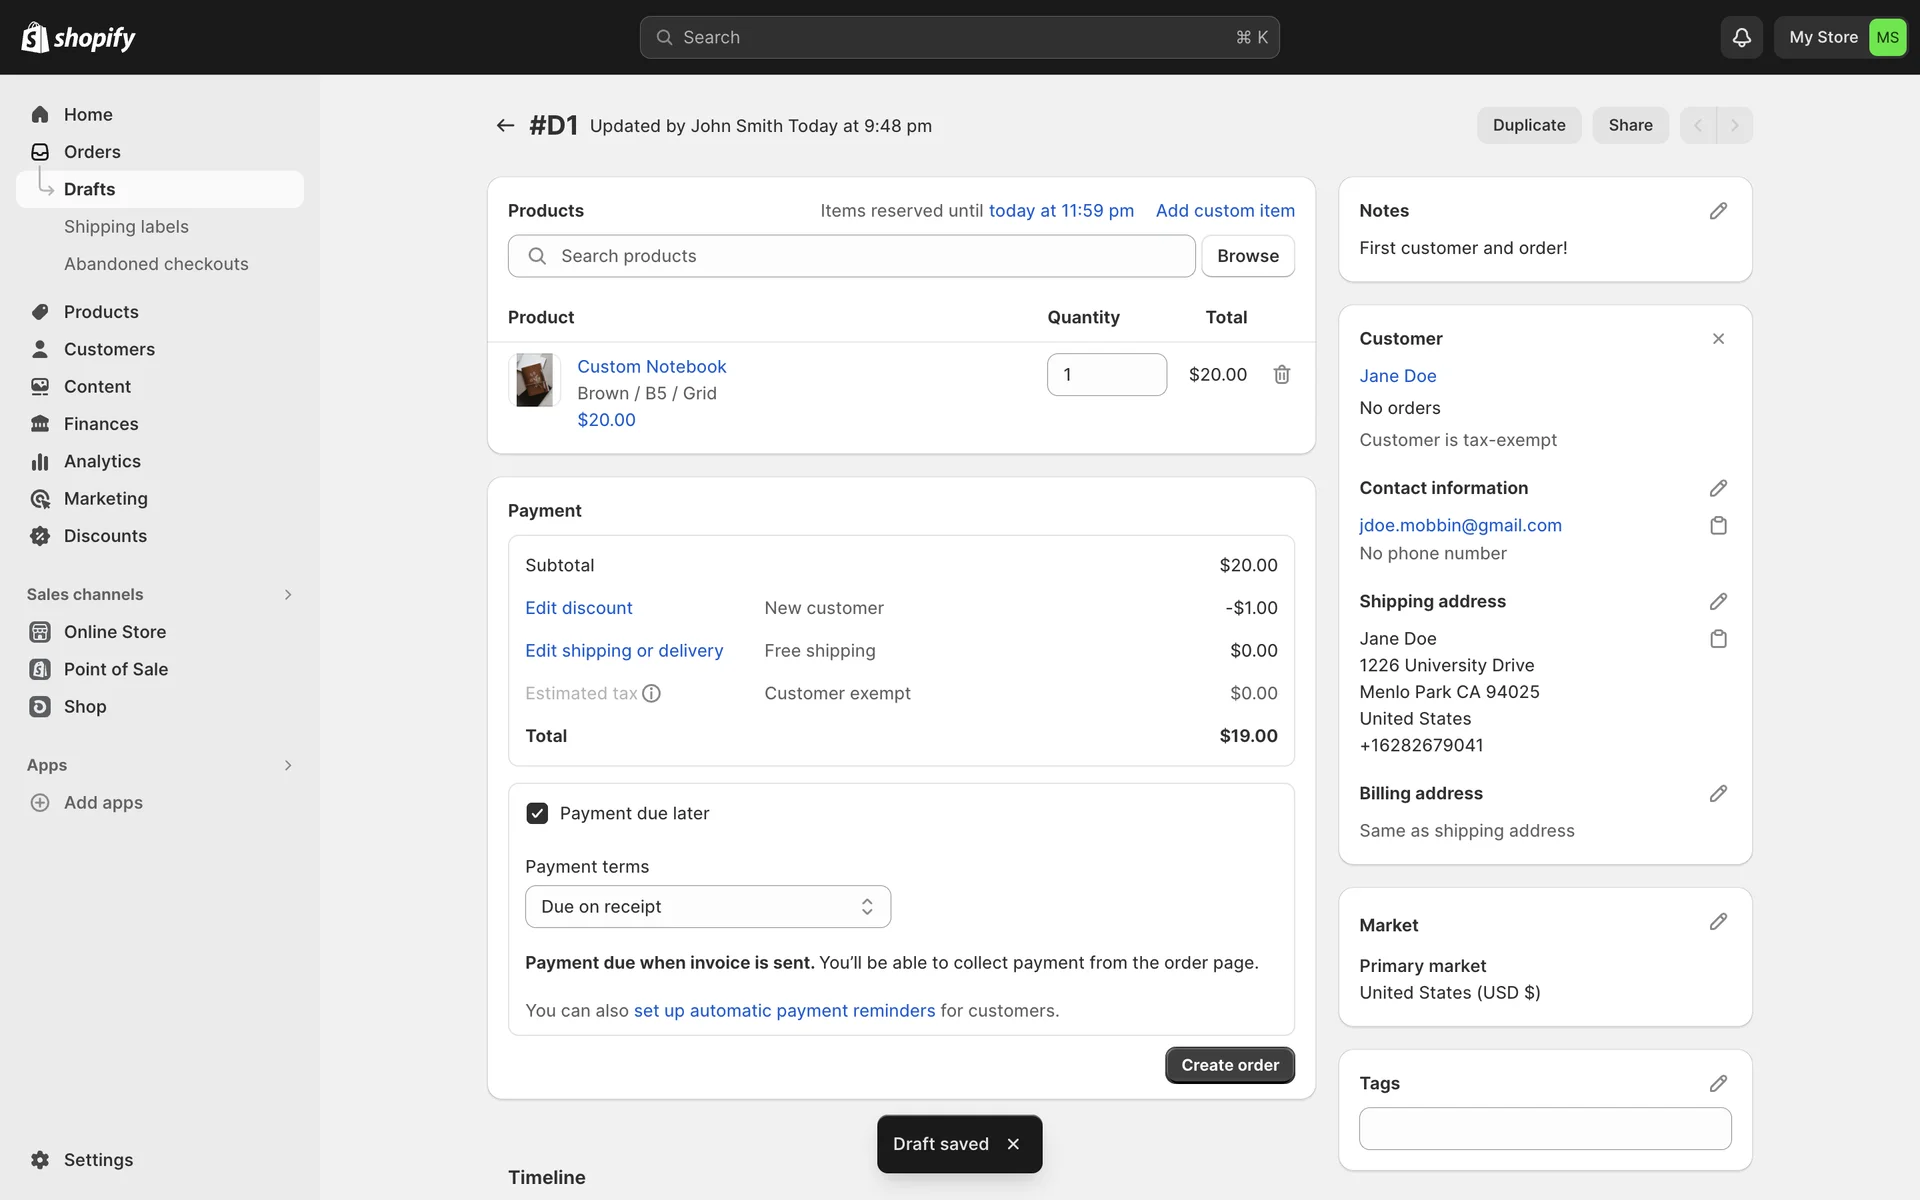
Task: Dismiss the Draft saved toast
Action: pyautogui.click(x=1013, y=1144)
